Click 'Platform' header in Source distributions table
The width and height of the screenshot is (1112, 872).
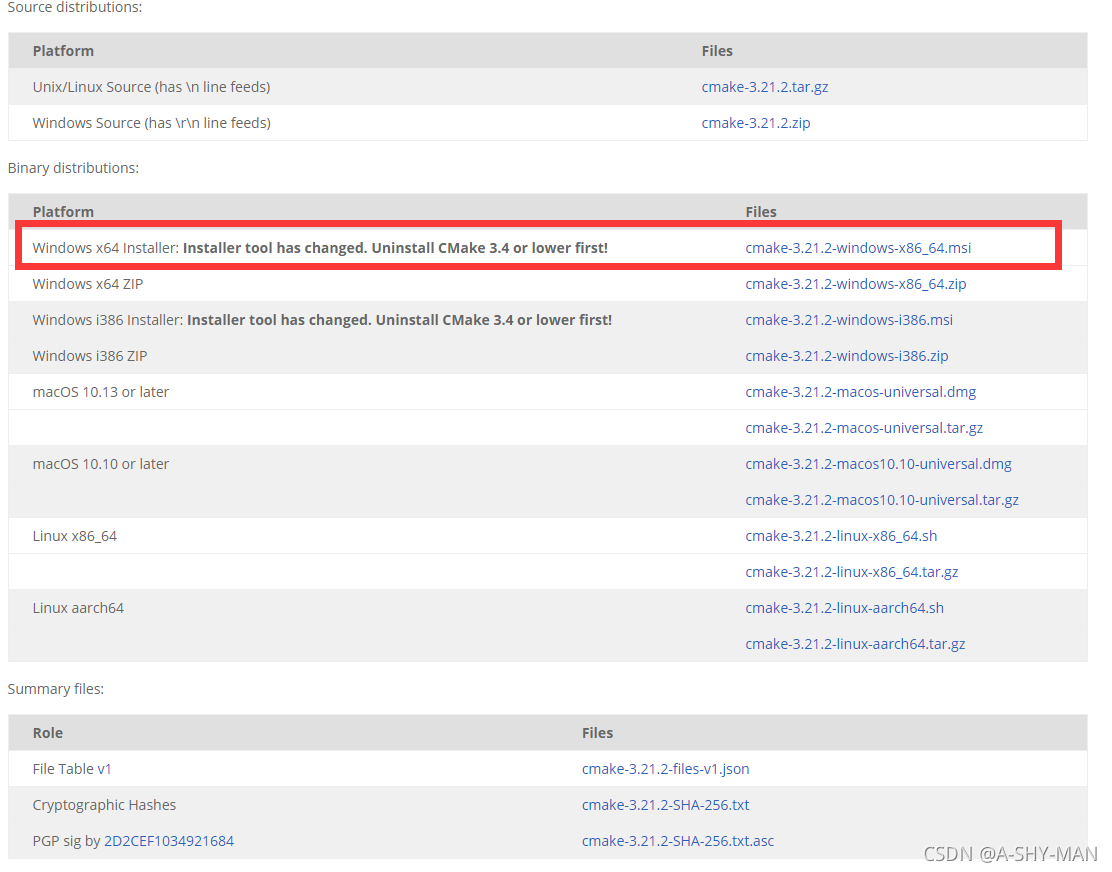pyautogui.click(x=63, y=51)
